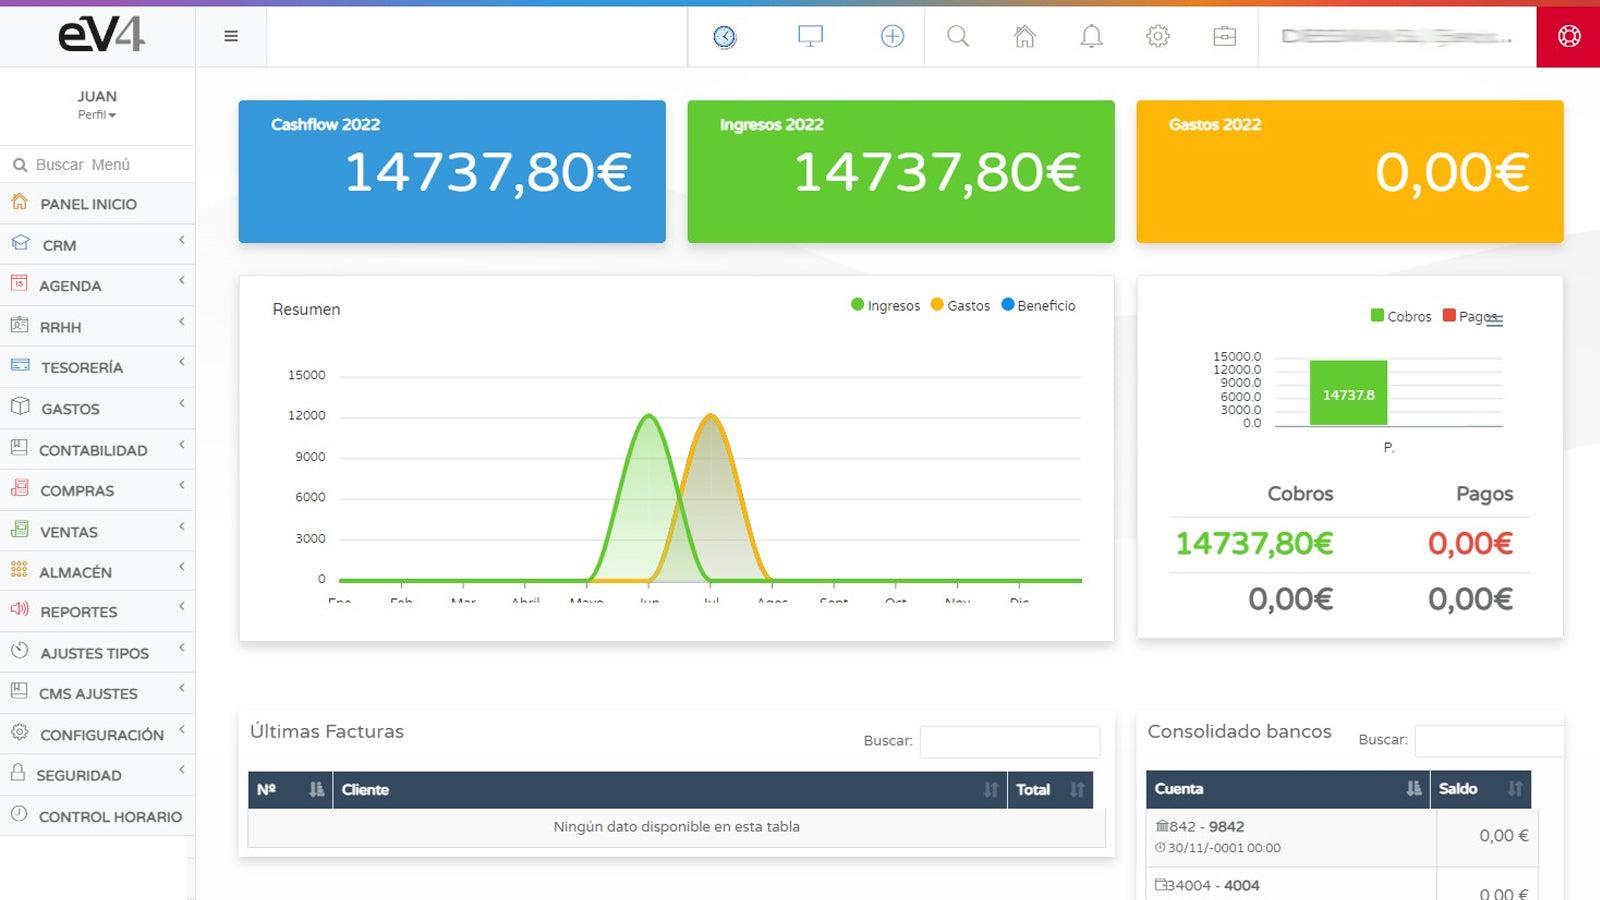The height and width of the screenshot is (900, 1600).
Task: Toggle Gastos series in Resumen legend
Action: coord(960,306)
